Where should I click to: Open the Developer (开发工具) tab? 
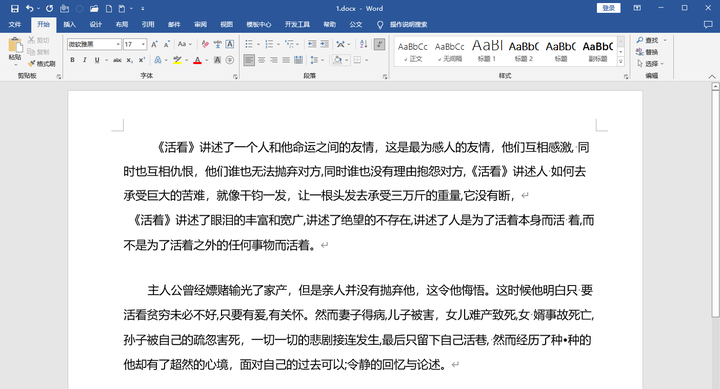click(297, 24)
